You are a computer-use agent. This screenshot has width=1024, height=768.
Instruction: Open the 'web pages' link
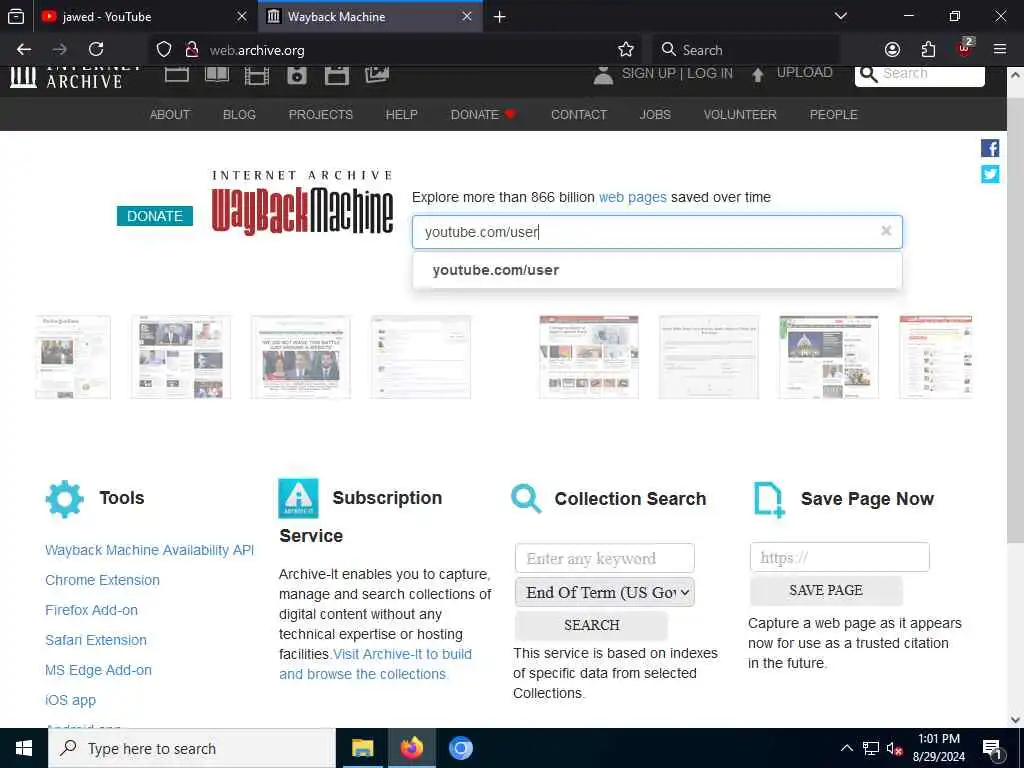pyautogui.click(x=633, y=197)
